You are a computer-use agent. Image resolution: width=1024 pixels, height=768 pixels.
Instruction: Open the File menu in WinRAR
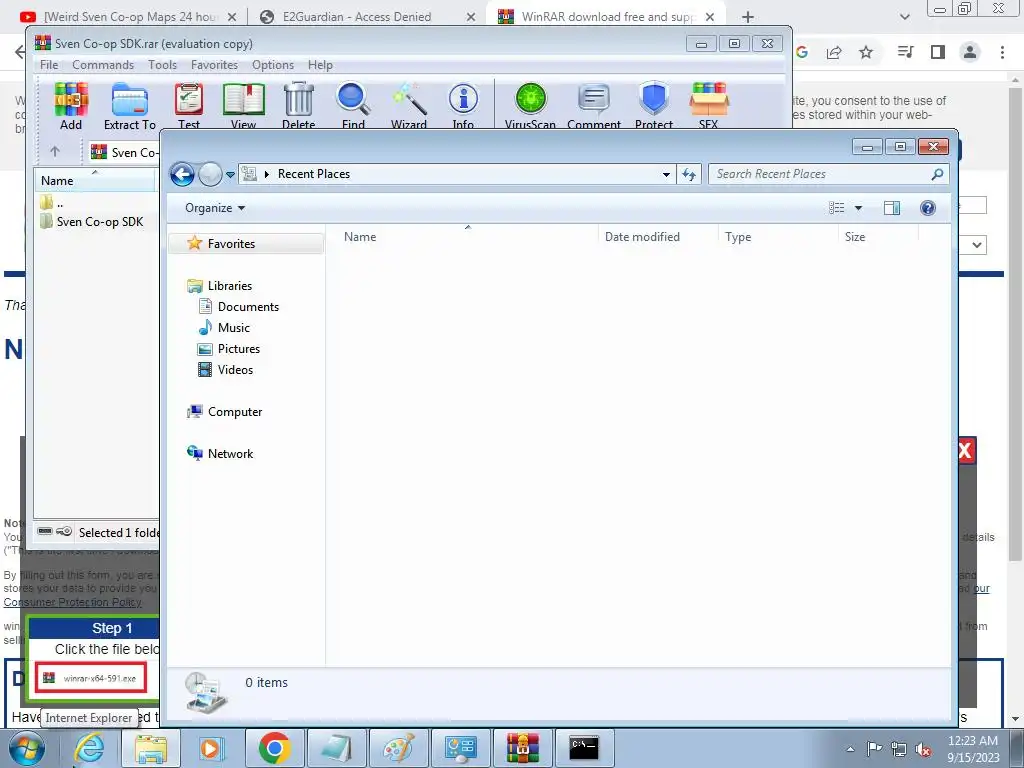[49, 65]
